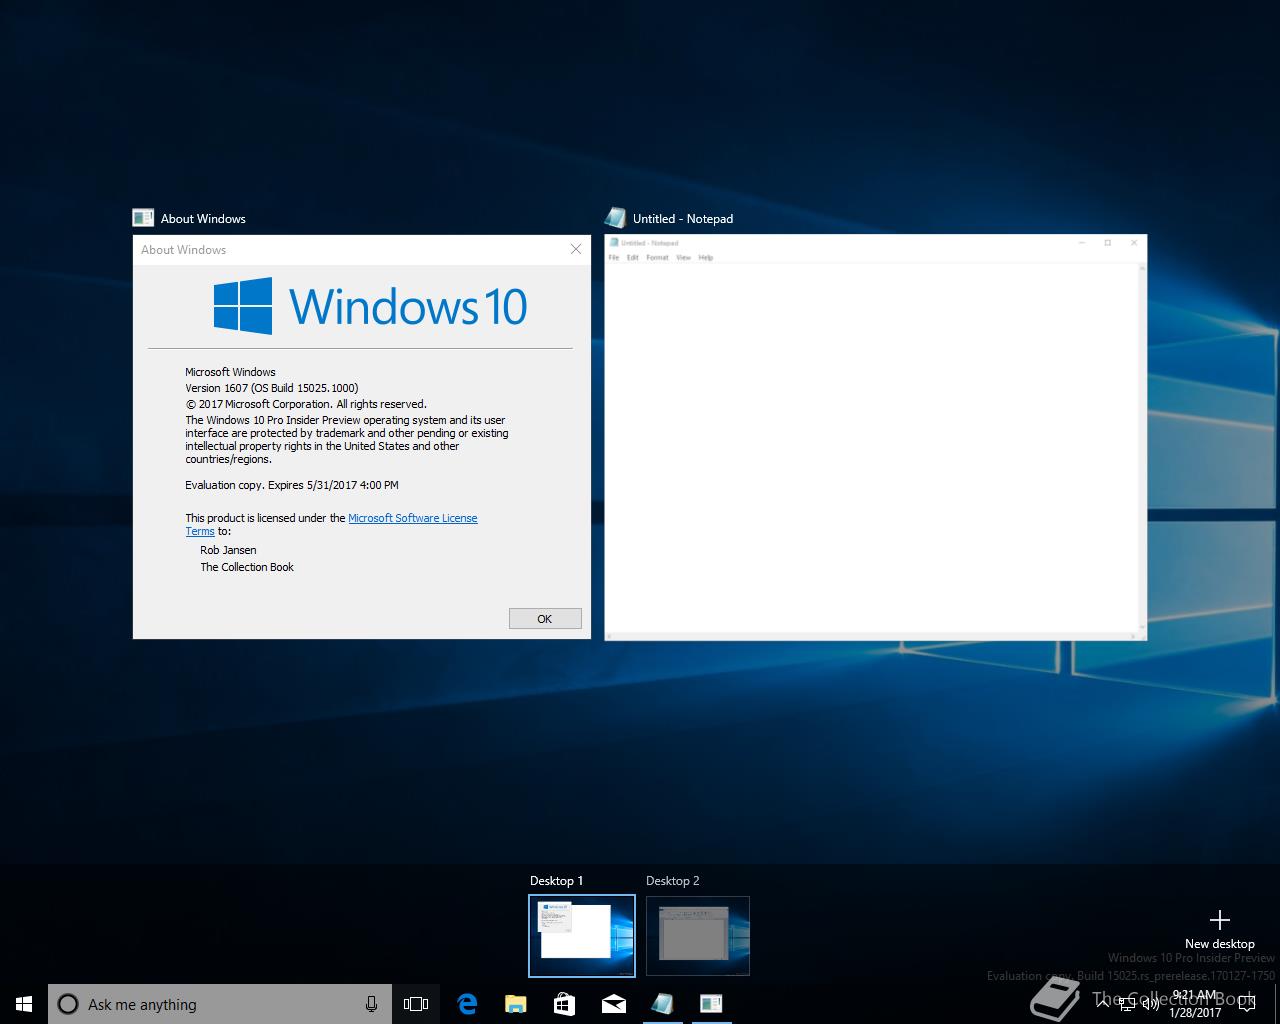Viewport: 1280px width, 1024px height.
Task: Close the About Windows dialog
Action: click(x=576, y=249)
